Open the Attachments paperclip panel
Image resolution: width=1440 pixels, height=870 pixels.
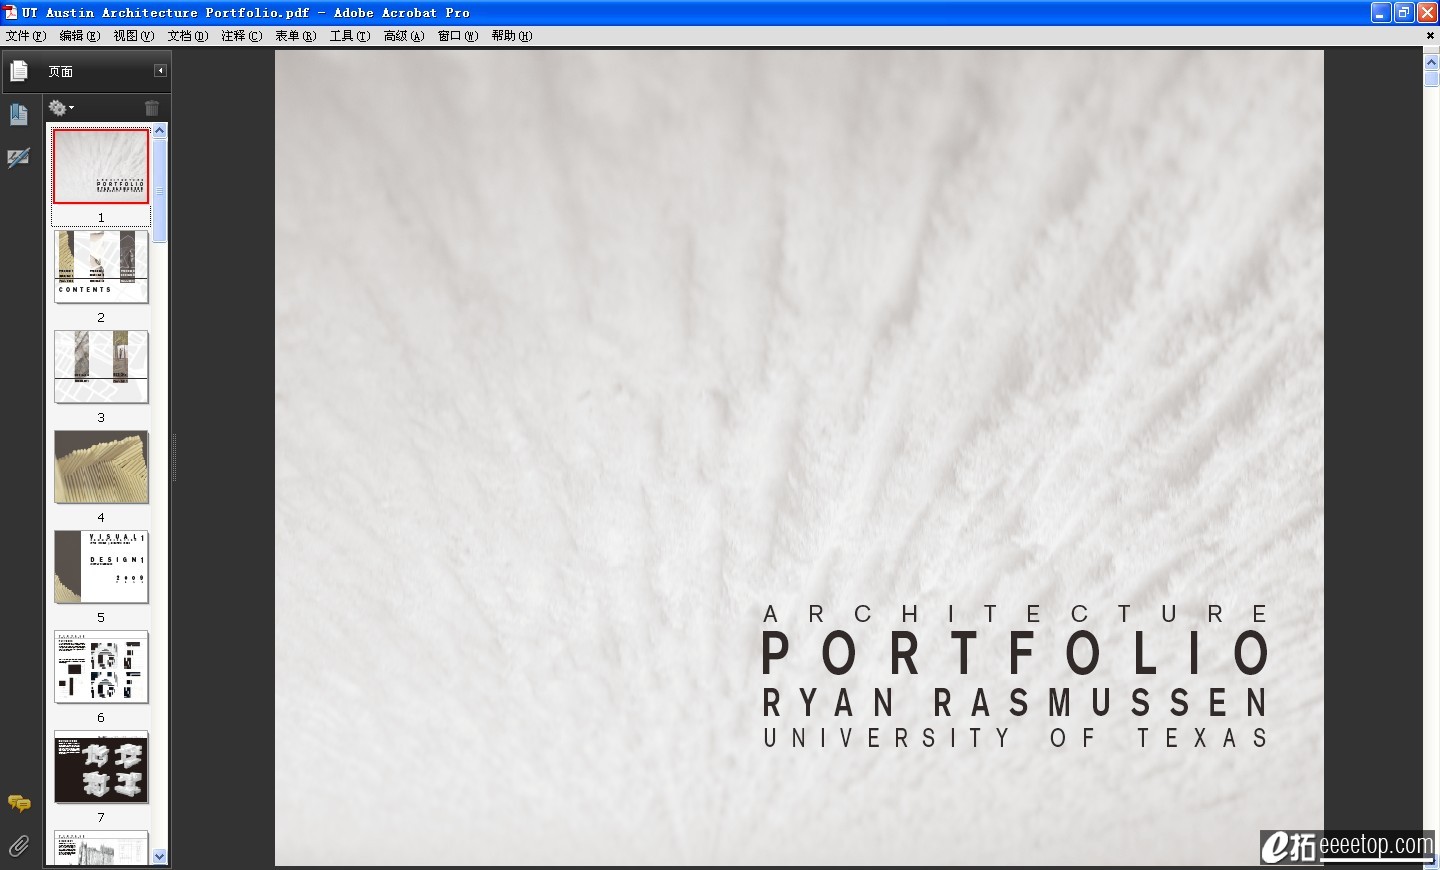point(19,846)
